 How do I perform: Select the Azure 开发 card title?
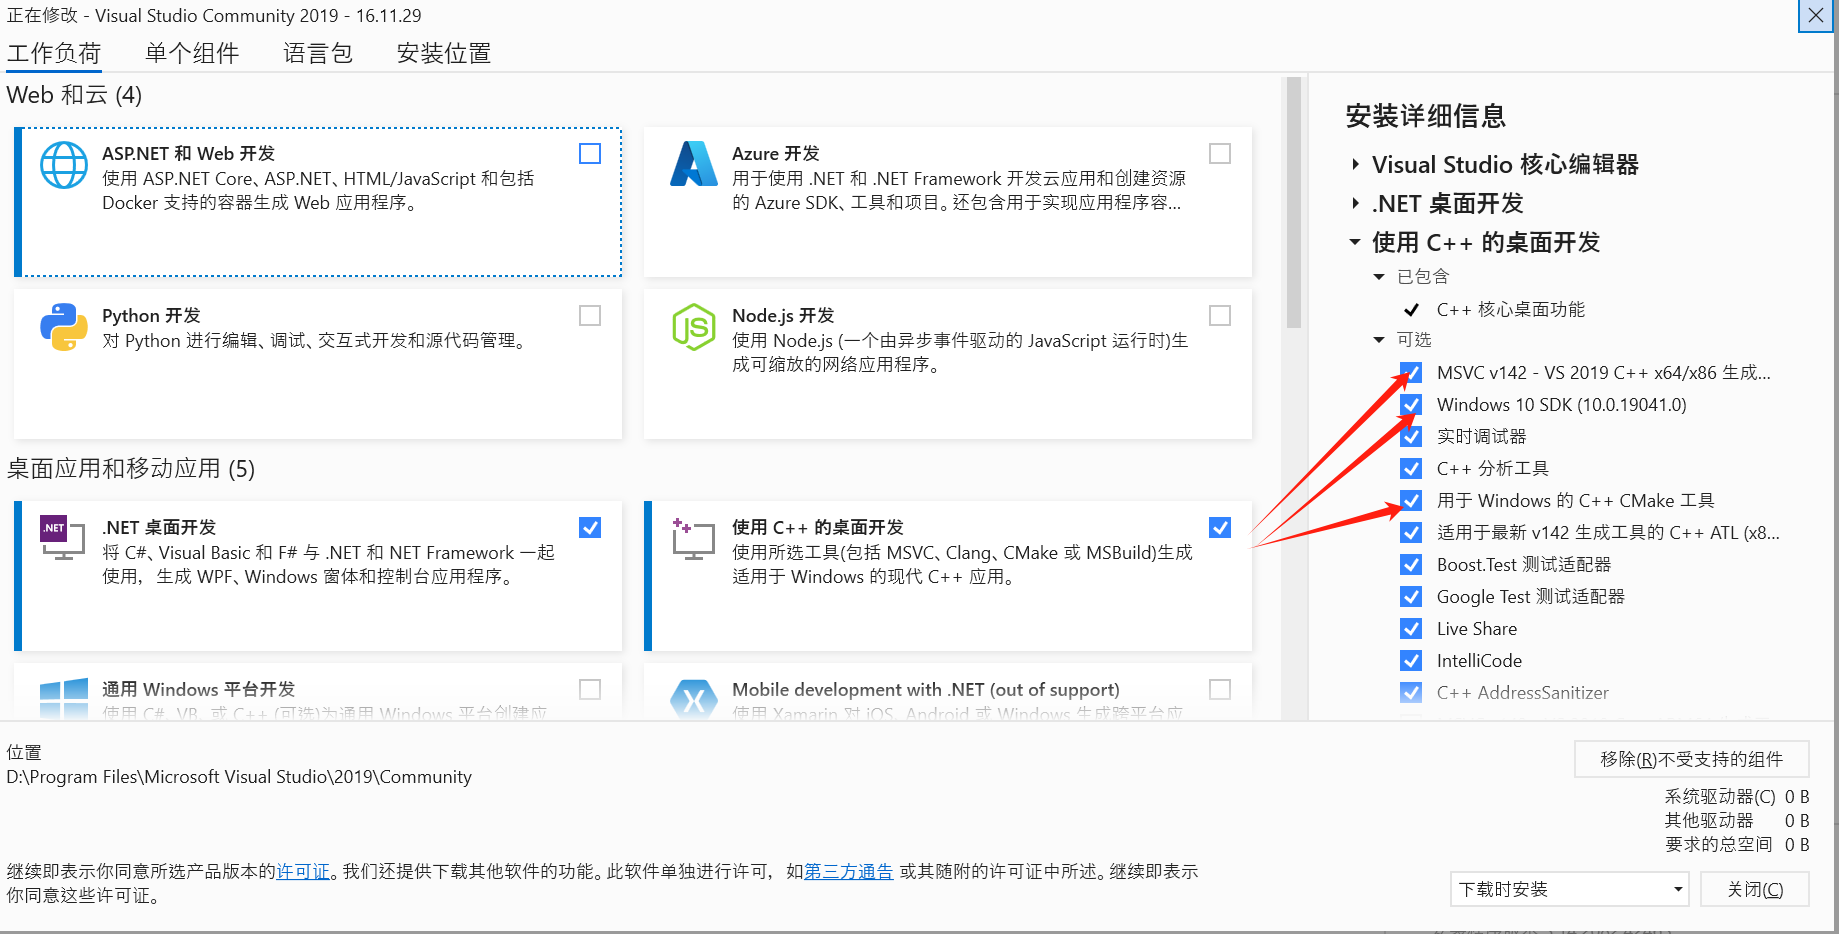(x=776, y=153)
